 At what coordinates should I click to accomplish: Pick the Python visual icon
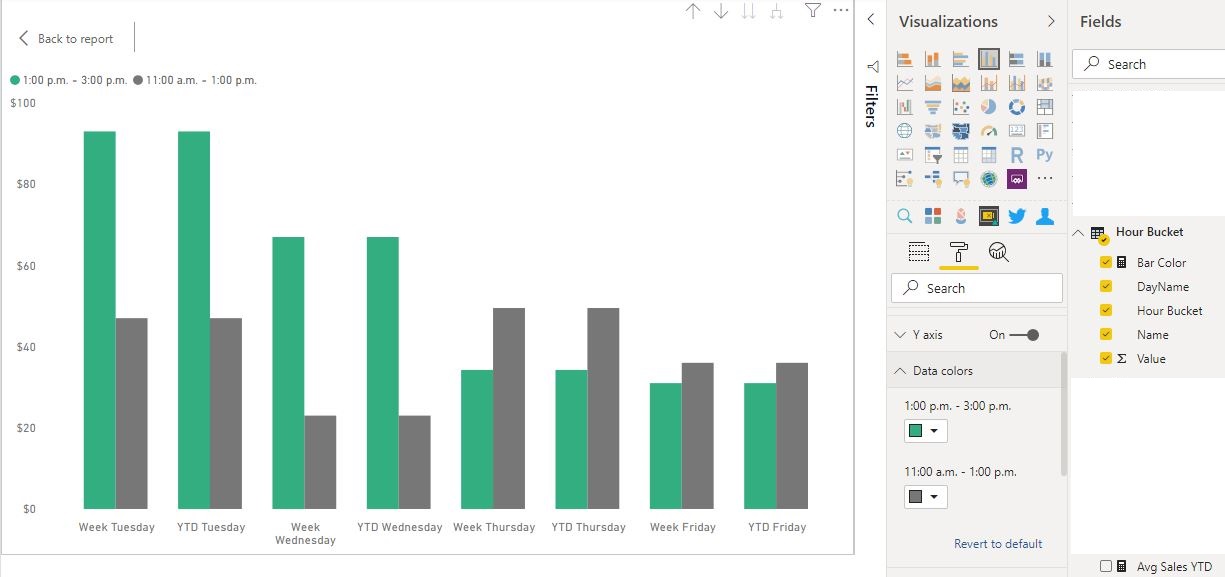1045,155
